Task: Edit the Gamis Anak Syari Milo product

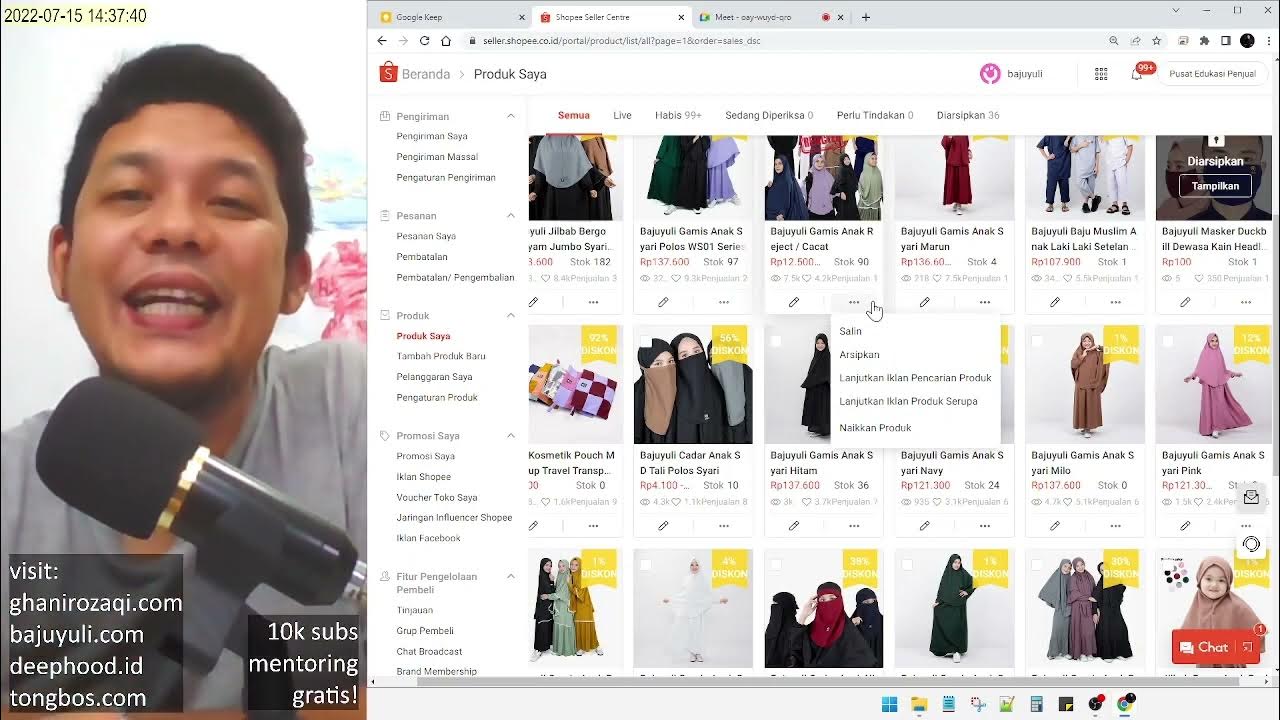Action: click(x=1055, y=526)
